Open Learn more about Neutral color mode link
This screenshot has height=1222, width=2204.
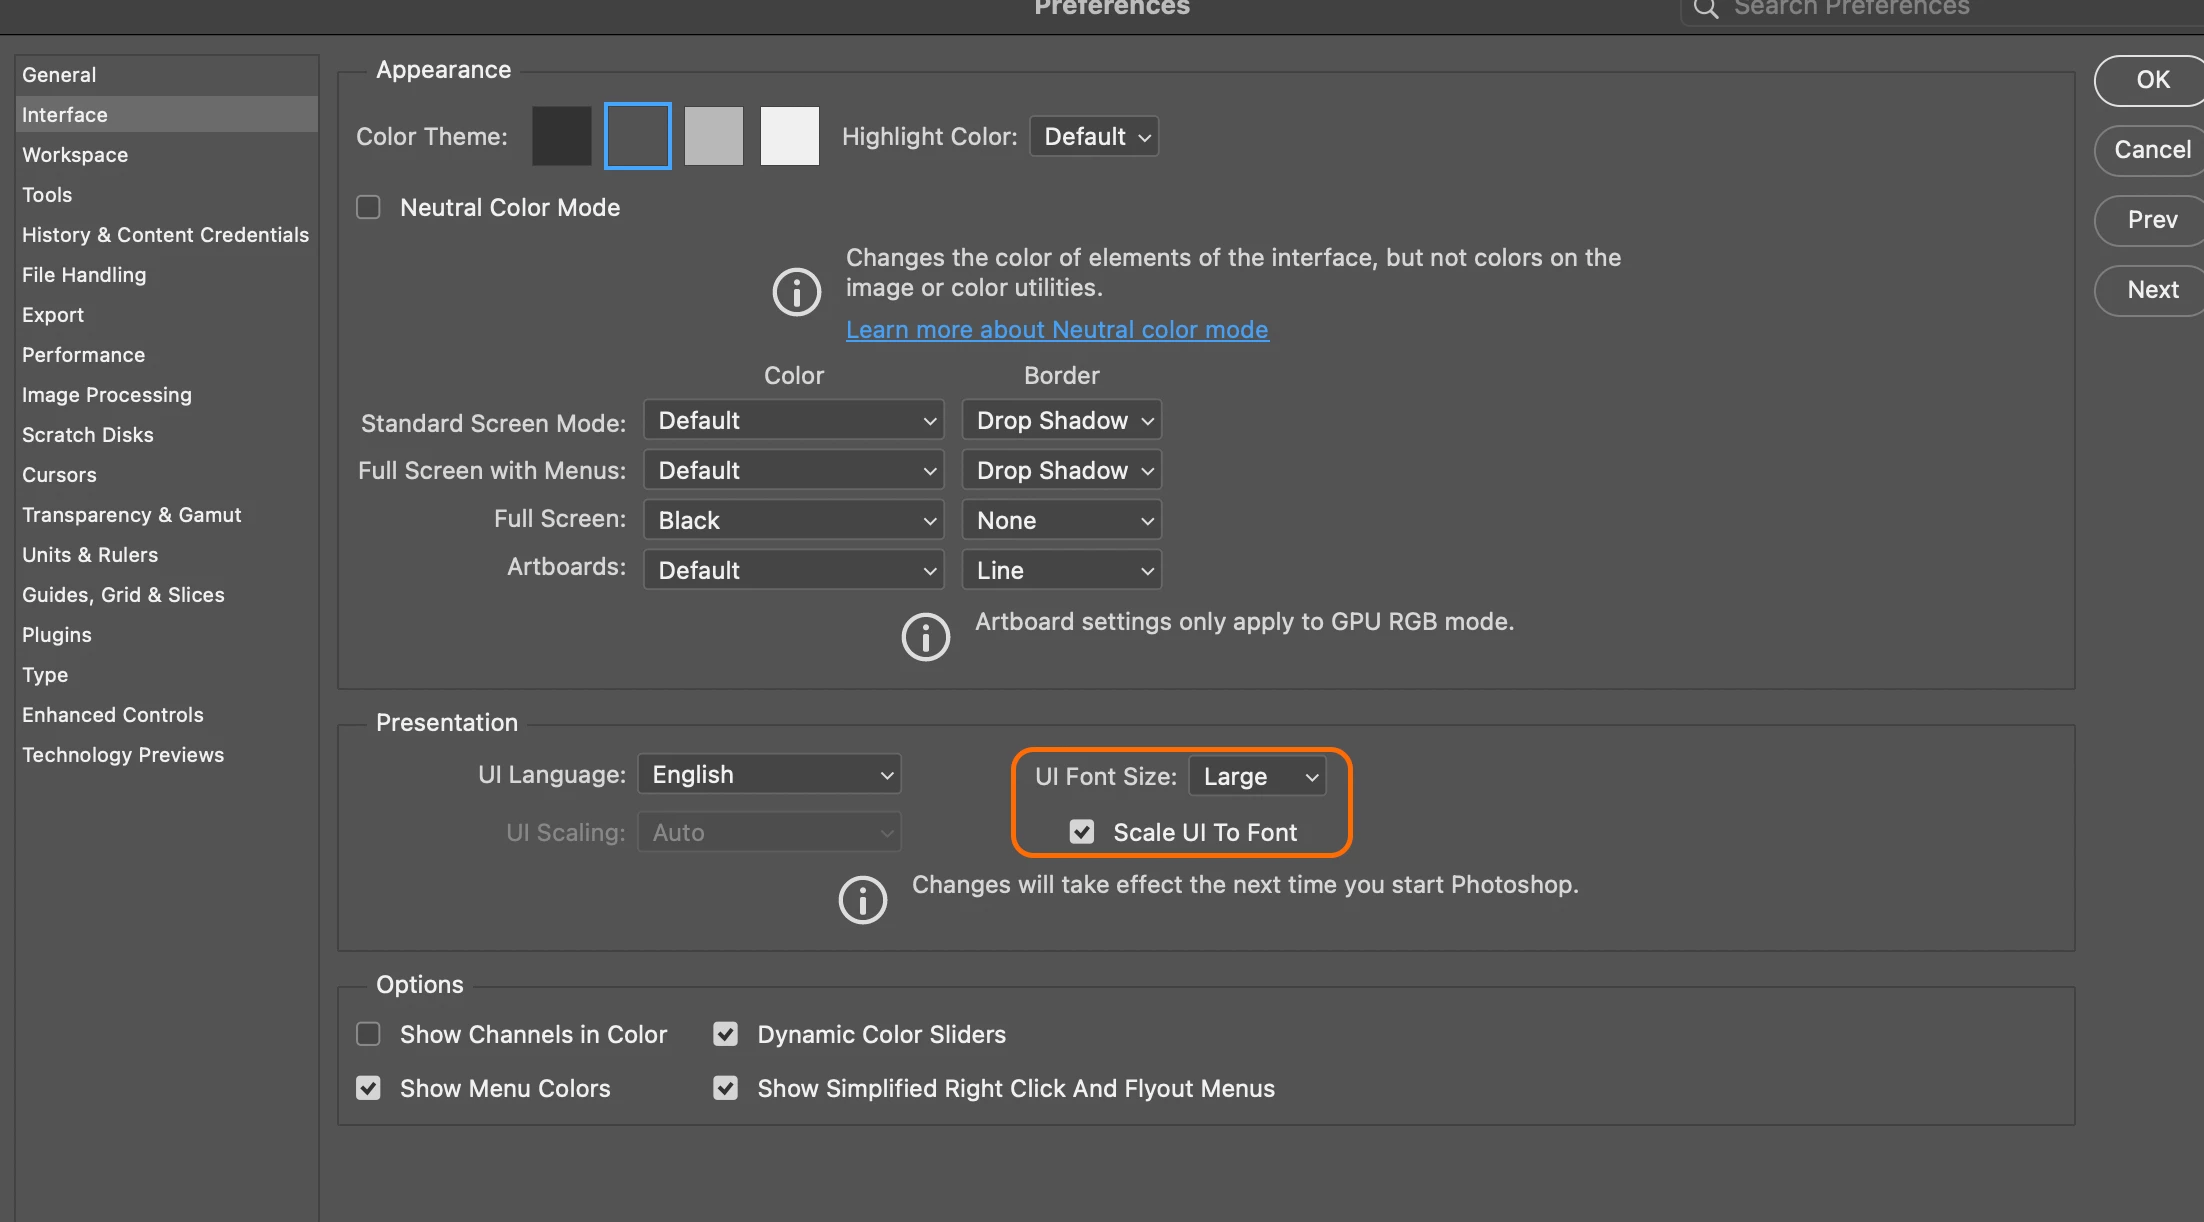coord(1057,329)
